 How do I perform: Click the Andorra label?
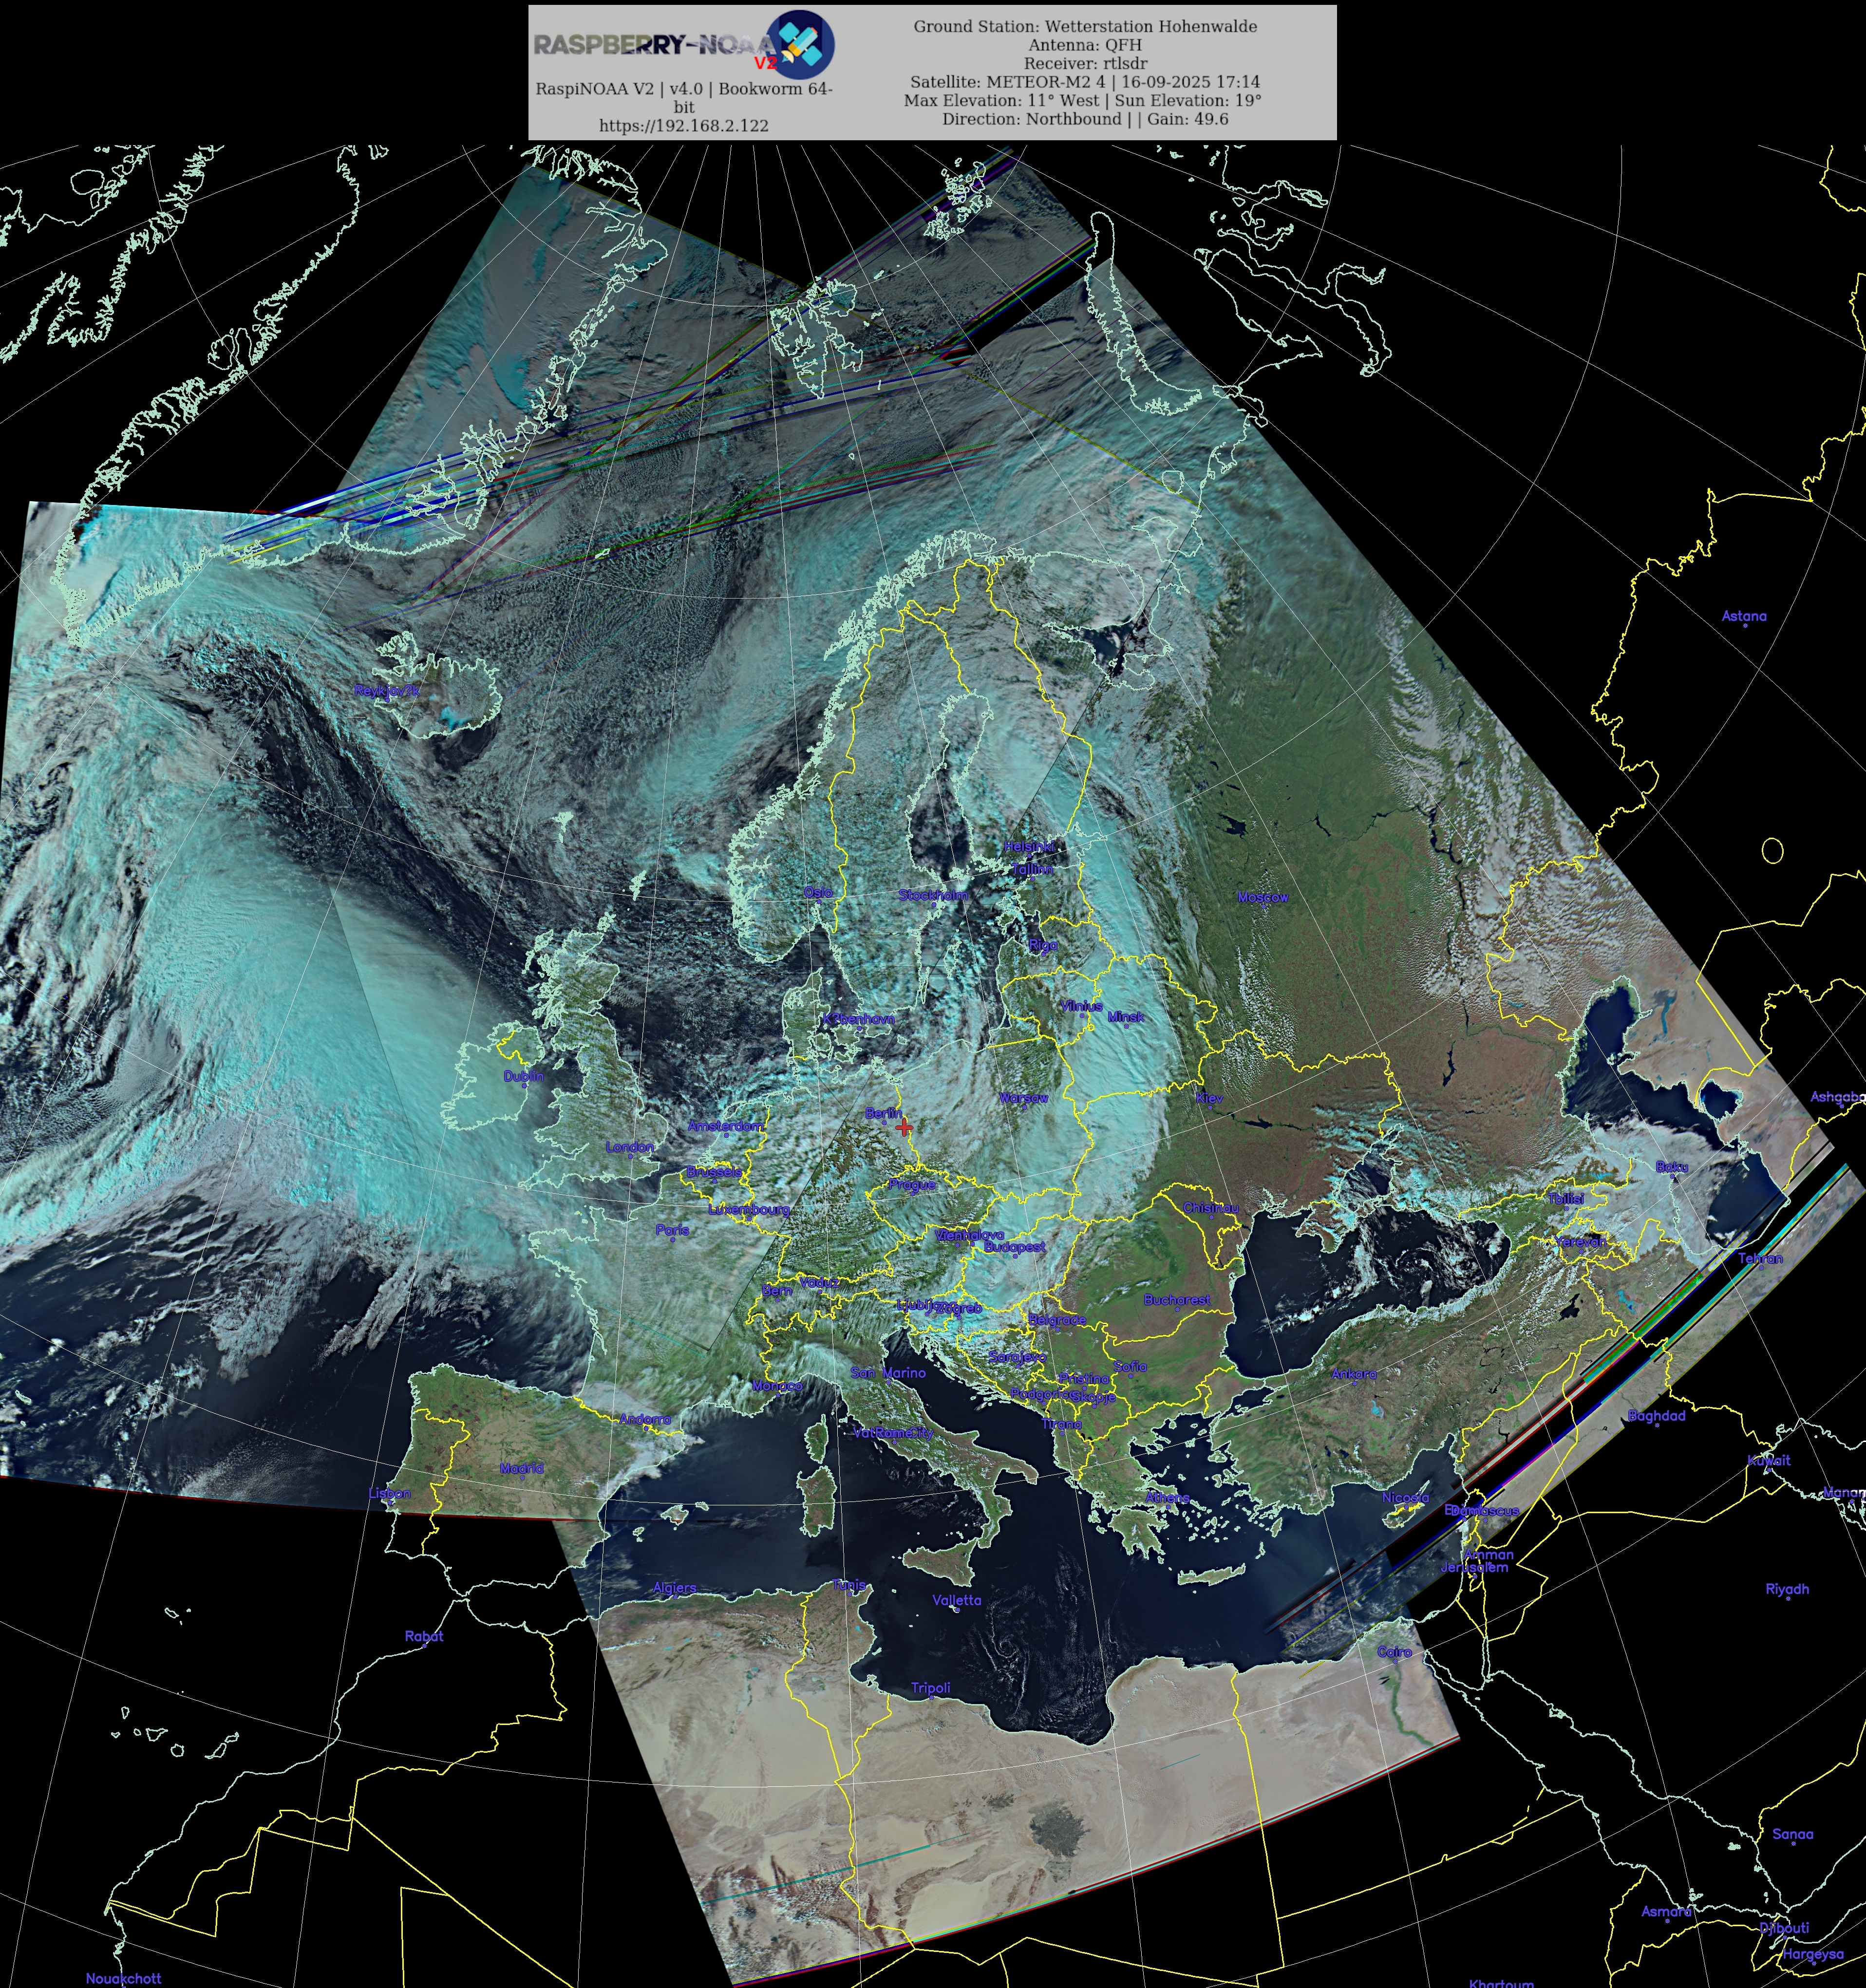(x=645, y=1419)
